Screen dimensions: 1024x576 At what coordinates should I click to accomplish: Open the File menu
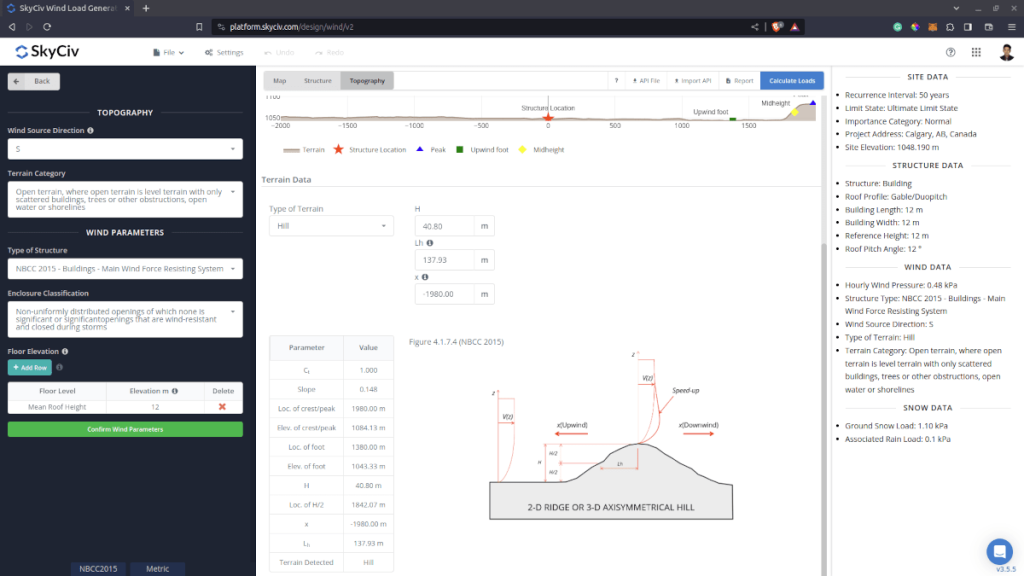168,52
